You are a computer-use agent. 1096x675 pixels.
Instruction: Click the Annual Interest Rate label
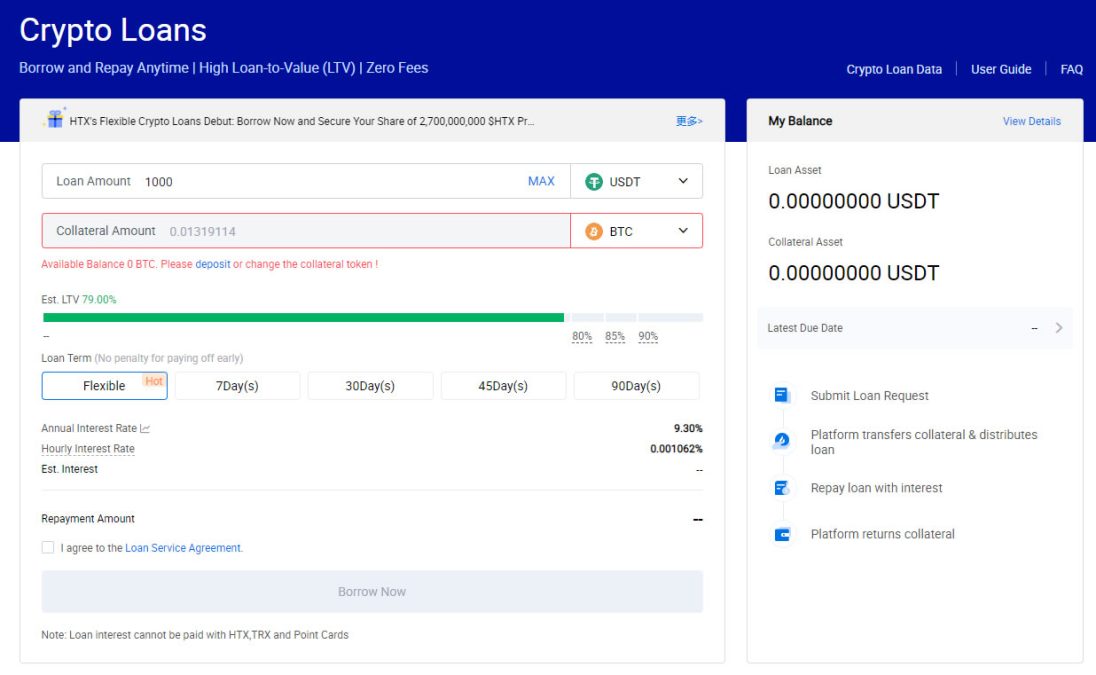coord(89,428)
